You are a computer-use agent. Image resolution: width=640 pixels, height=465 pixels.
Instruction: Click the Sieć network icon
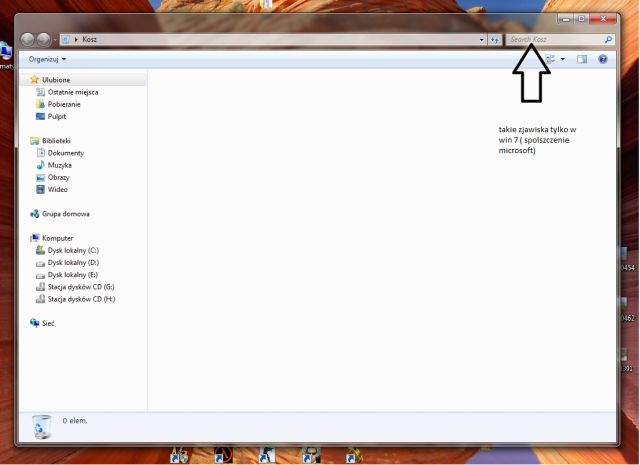35,323
